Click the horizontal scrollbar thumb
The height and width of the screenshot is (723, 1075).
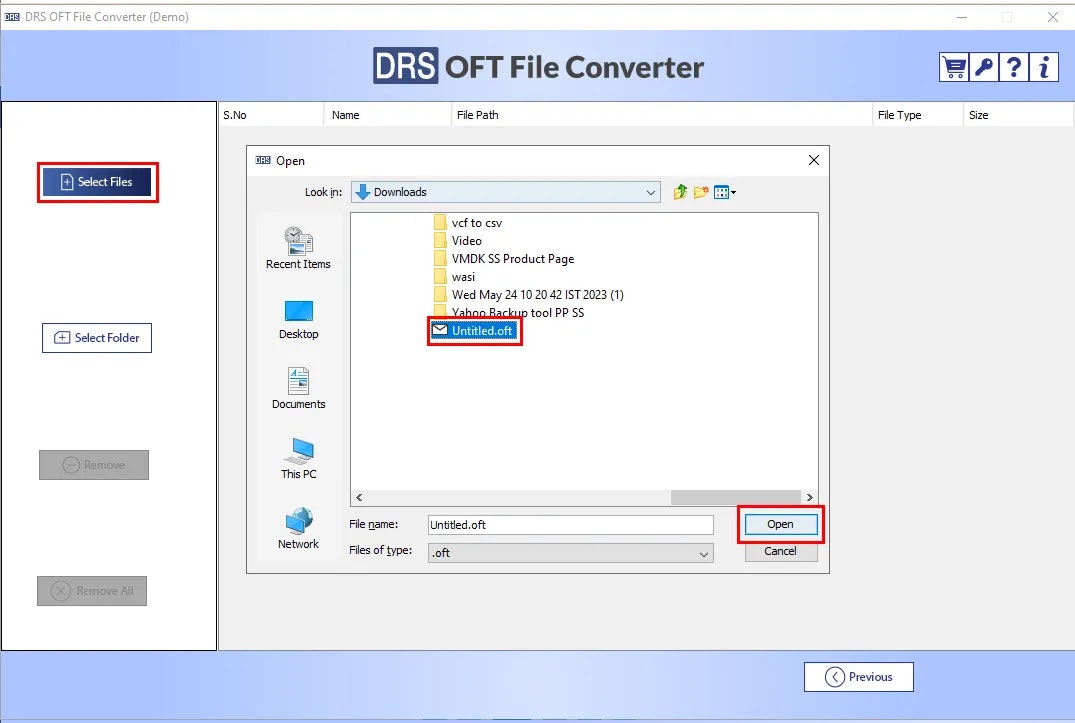(736, 498)
